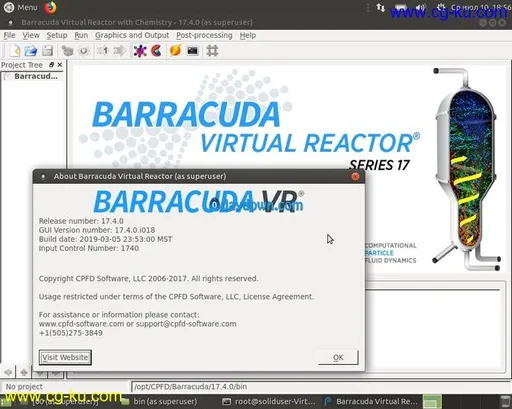512x409 pixels.
Task: Click the Copyright CPFD Software line
Action: pos(148,278)
